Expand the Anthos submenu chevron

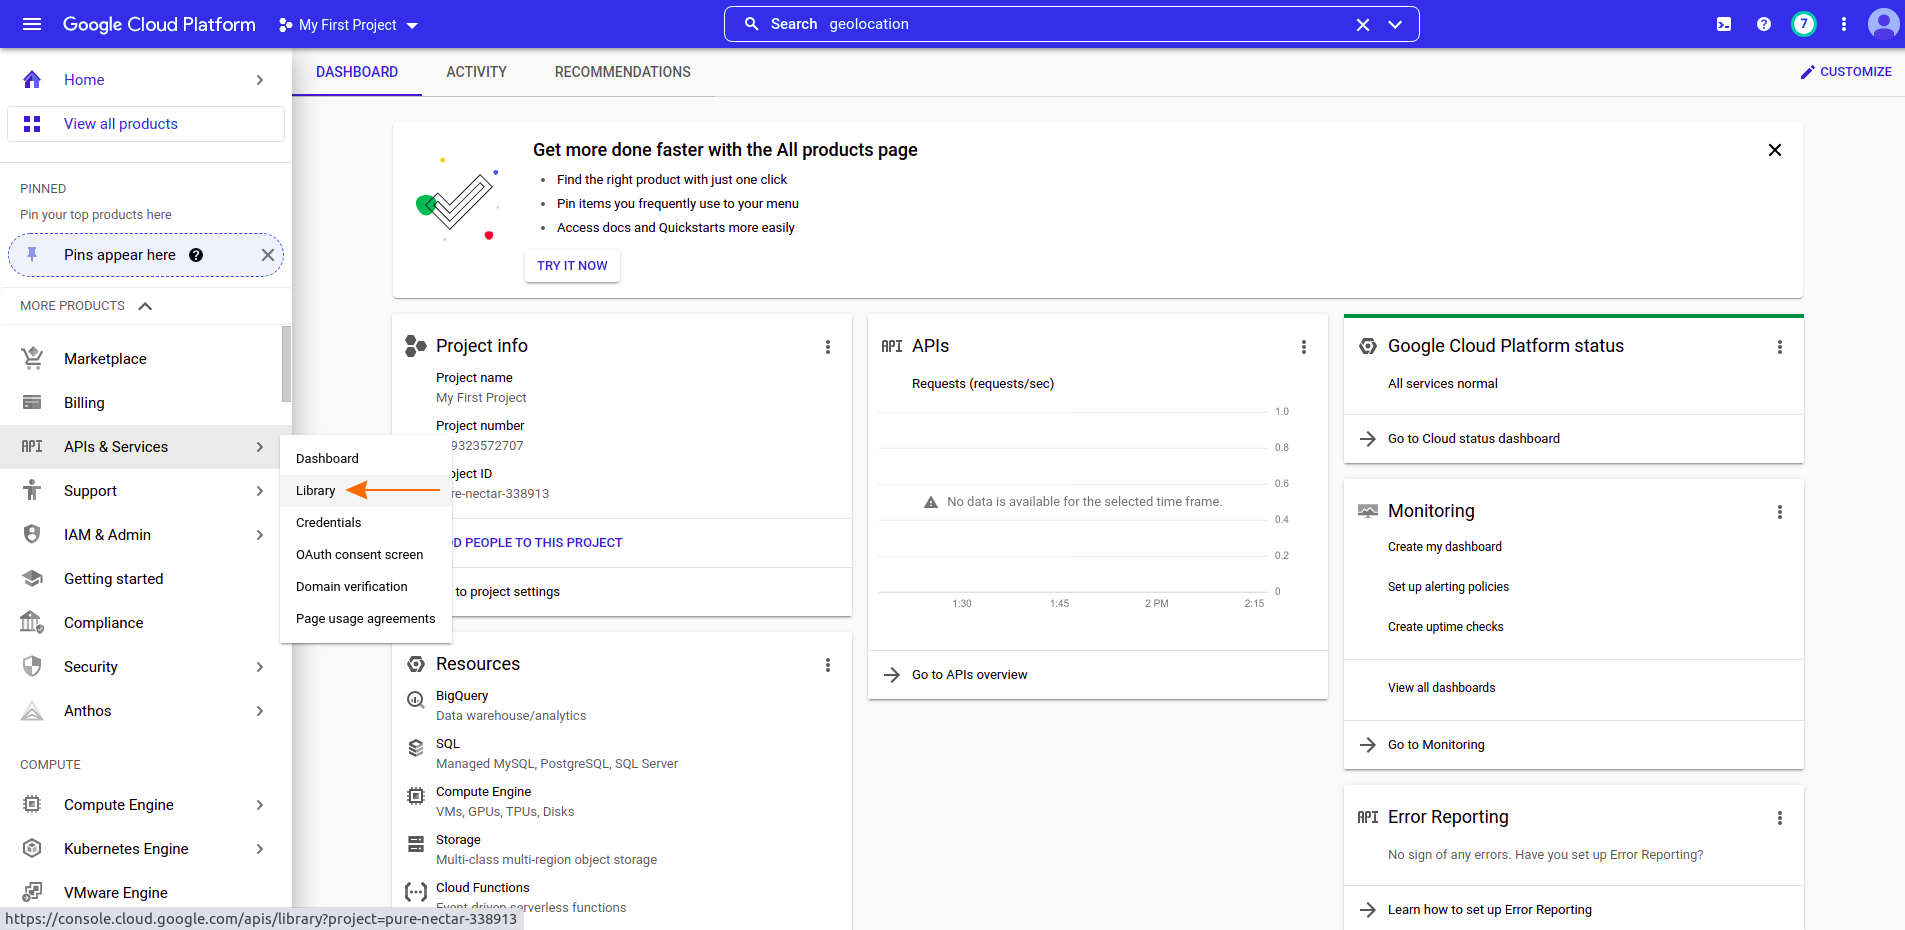[260, 711]
